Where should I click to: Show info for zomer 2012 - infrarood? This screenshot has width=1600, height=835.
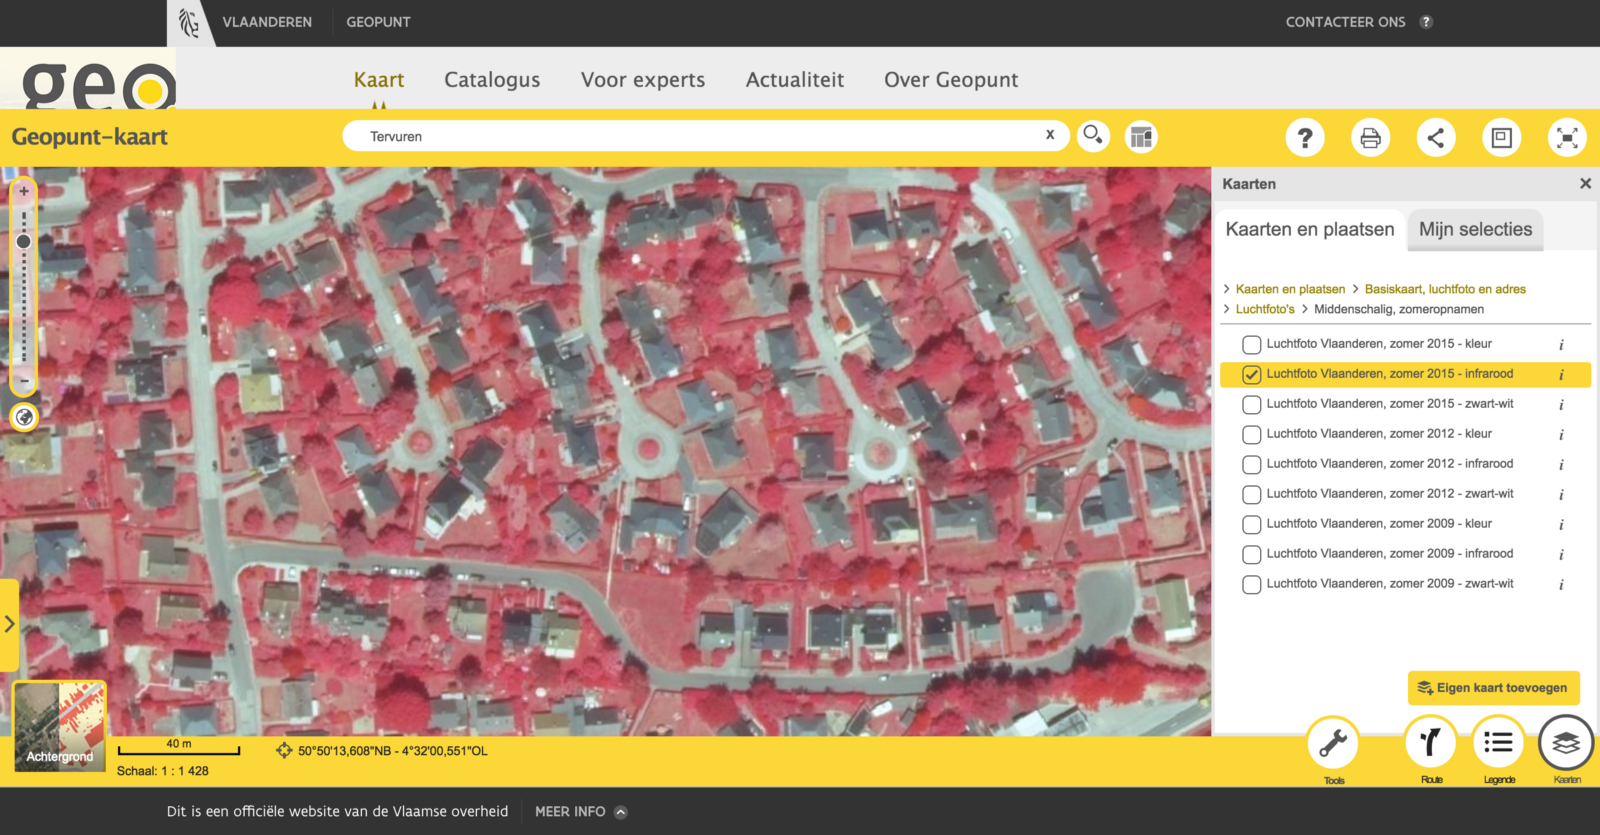pos(1561,465)
